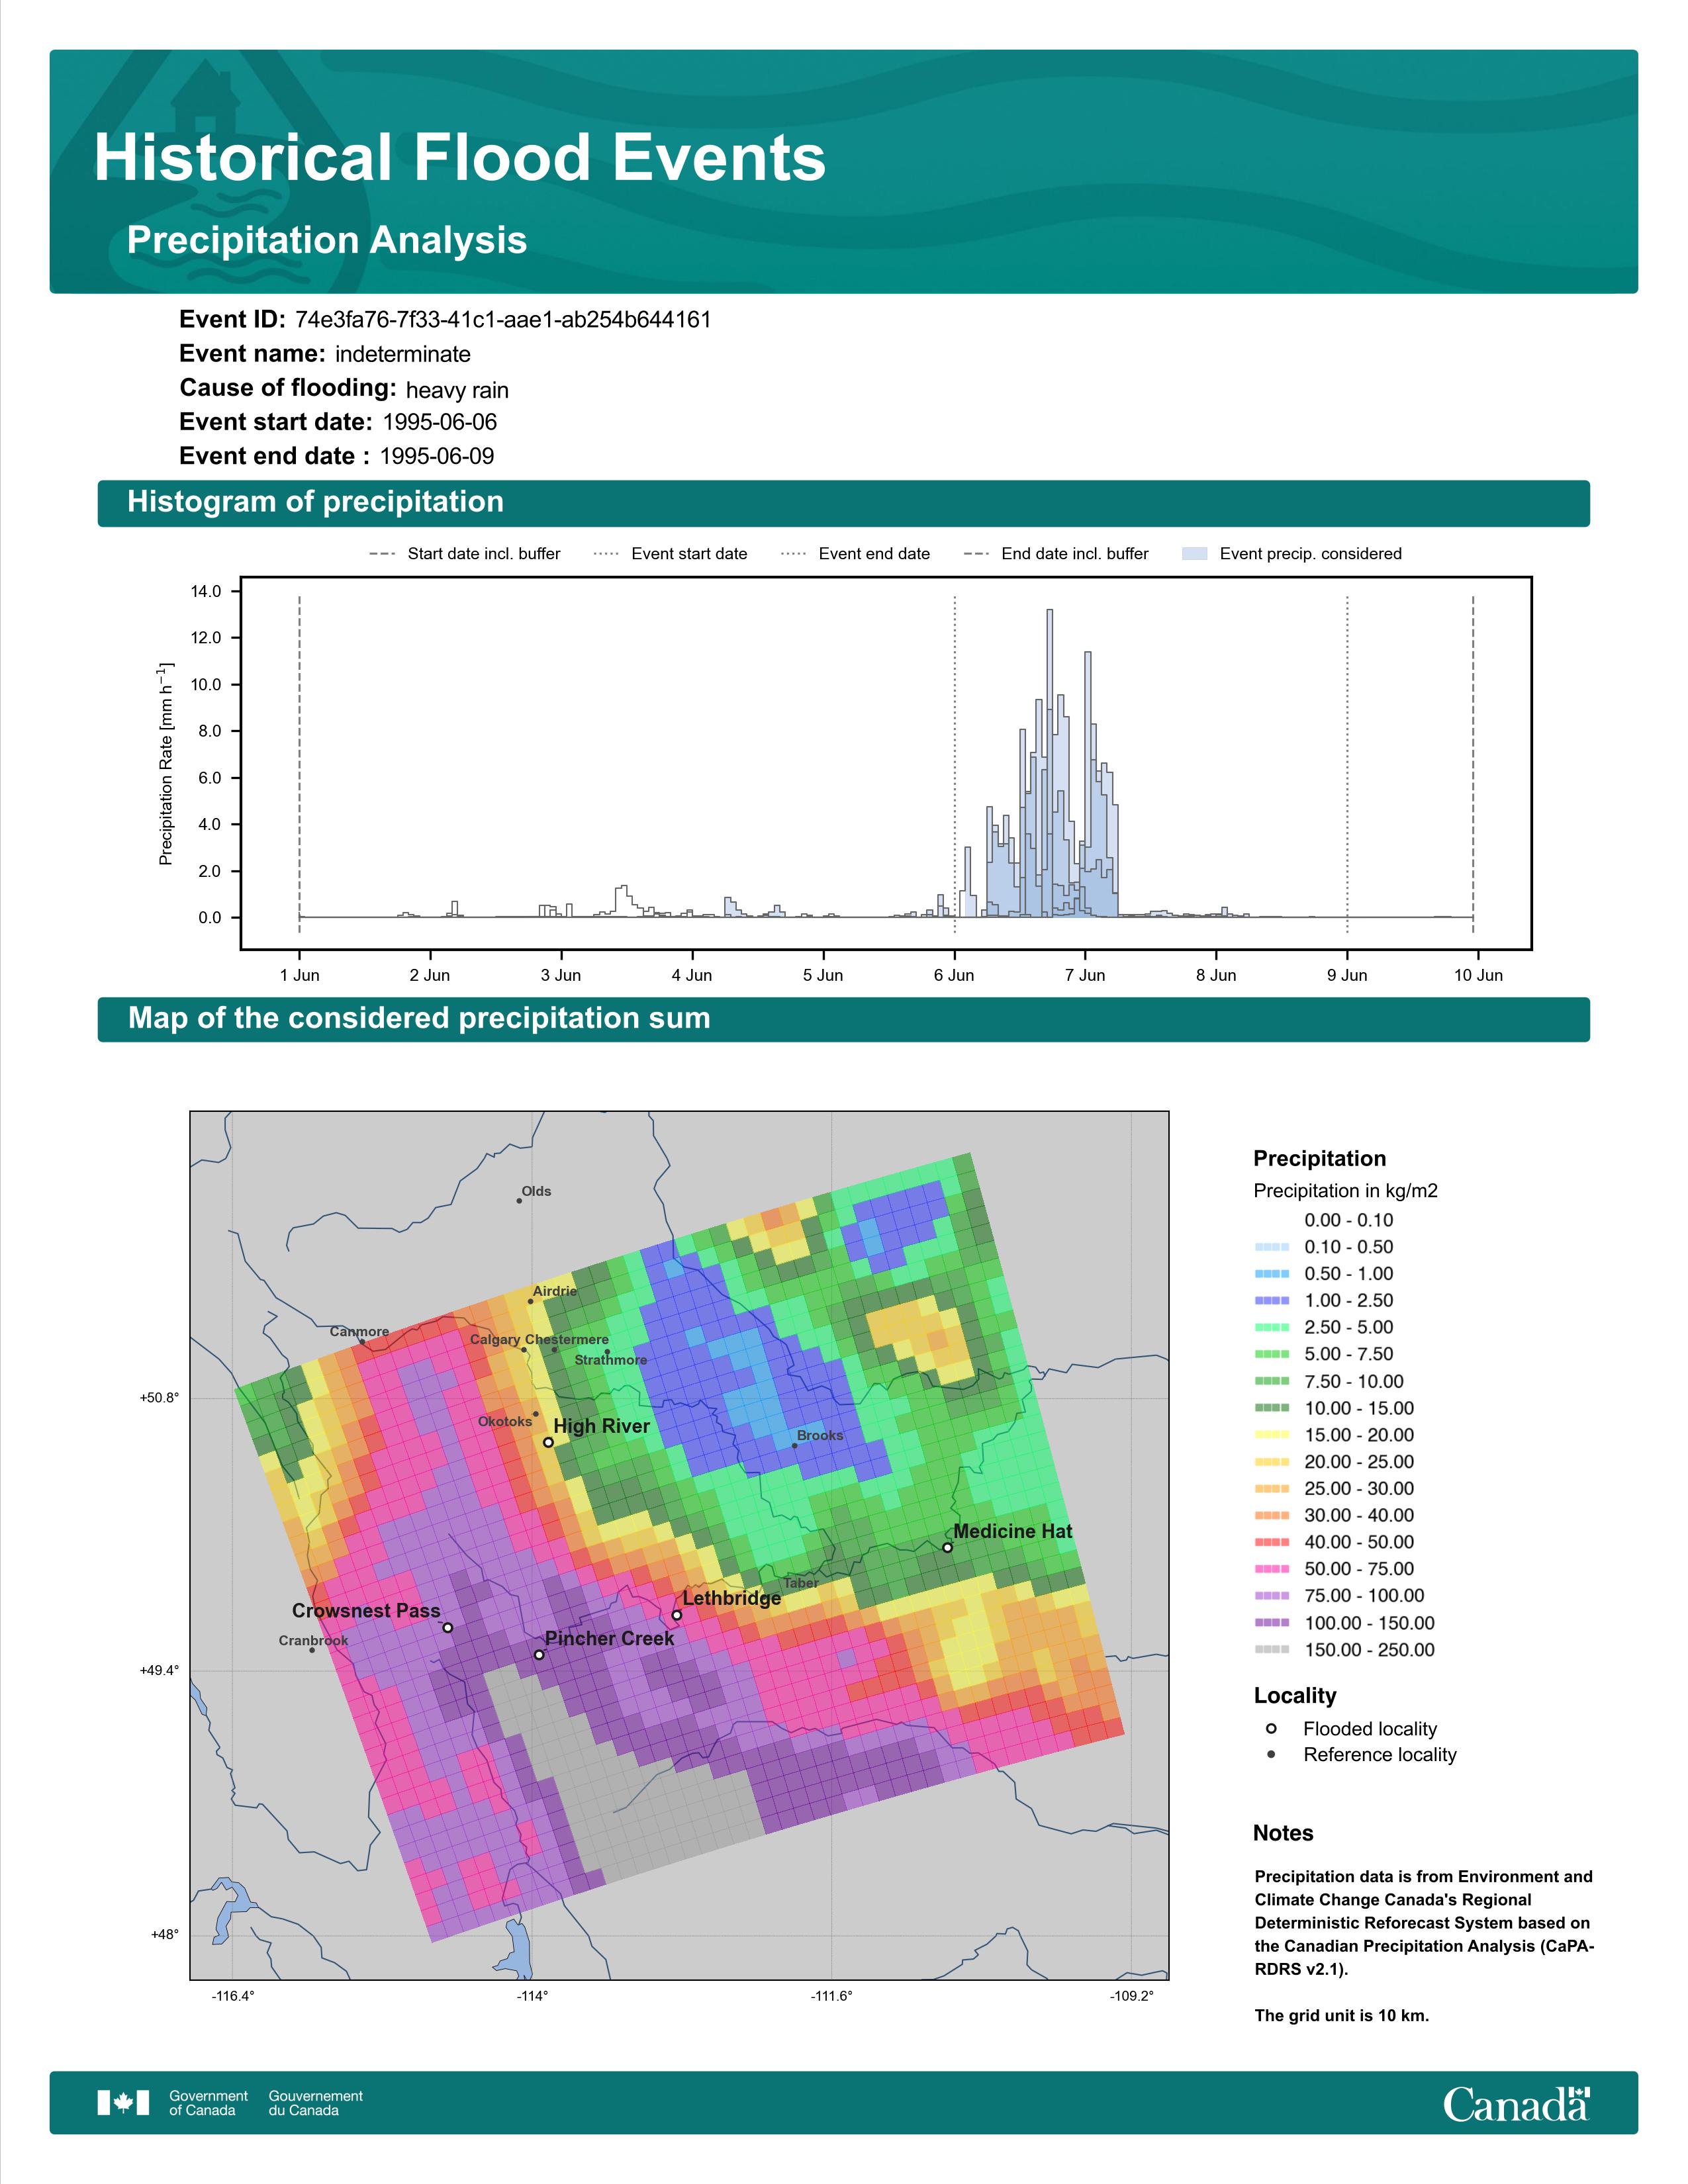The height and width of the screenshot is (2184, 1688).
Task: Click the Event precip. considered legend swatch
Action: [x=1194, y=553]
